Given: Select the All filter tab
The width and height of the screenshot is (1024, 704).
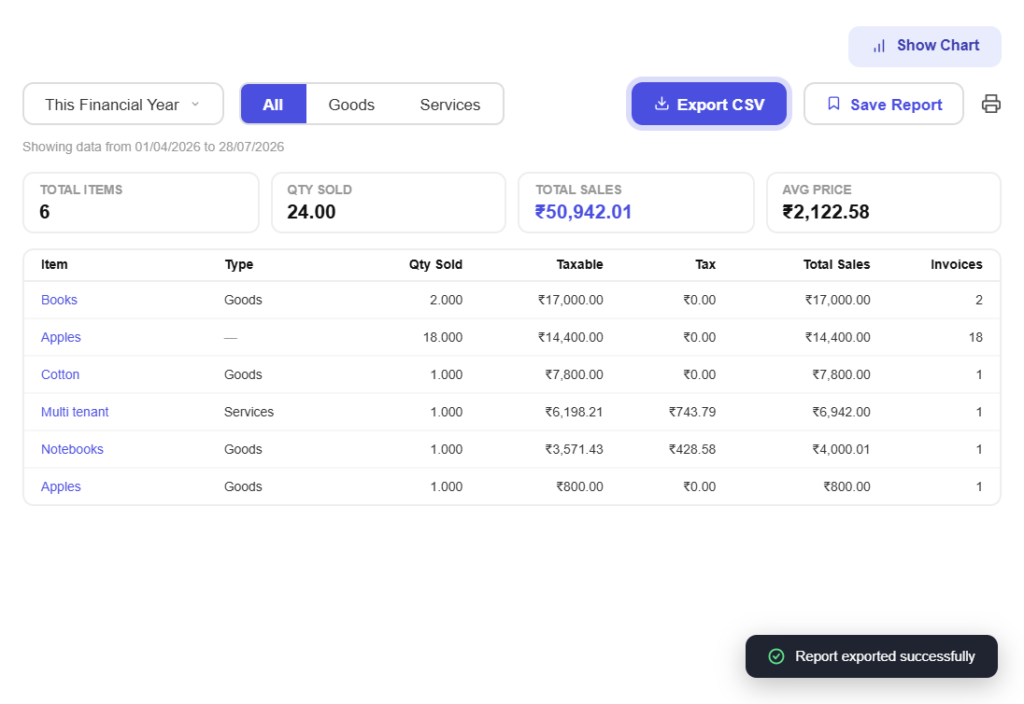Looking at the screenshot, I should pyautogui.click(x=273, y=104).
